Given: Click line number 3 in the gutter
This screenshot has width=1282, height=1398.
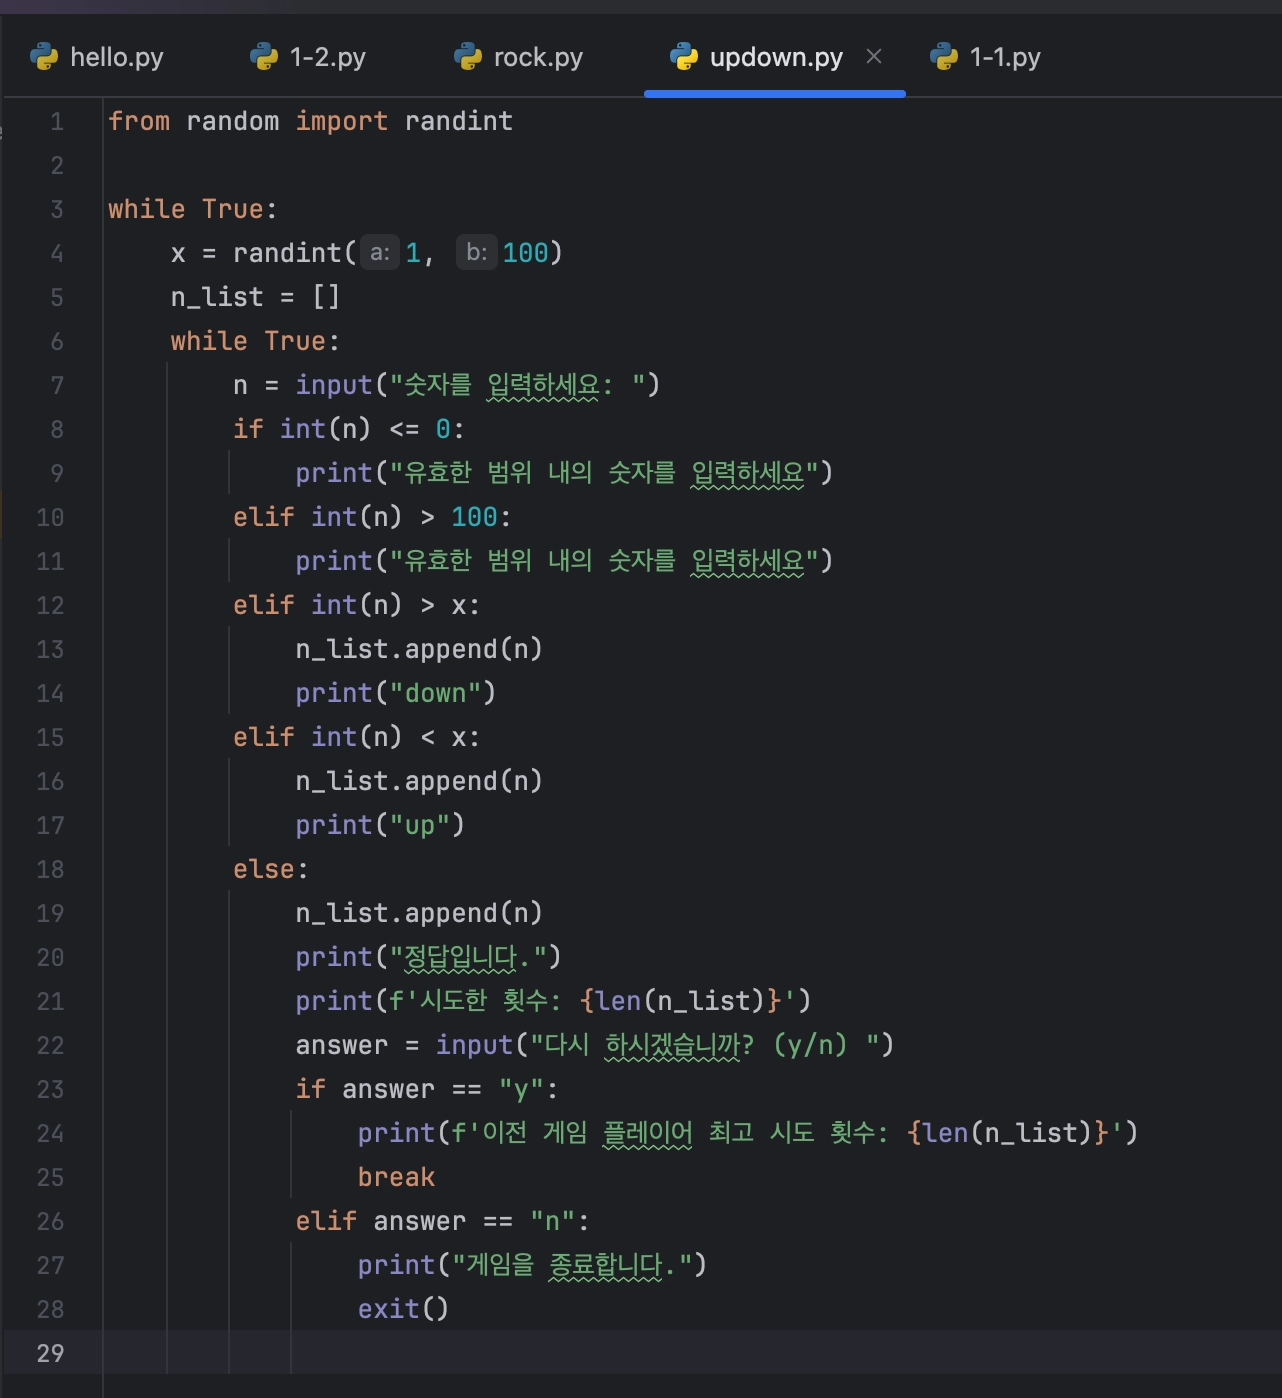Looking at the screenshot, I should coord(57,210).
